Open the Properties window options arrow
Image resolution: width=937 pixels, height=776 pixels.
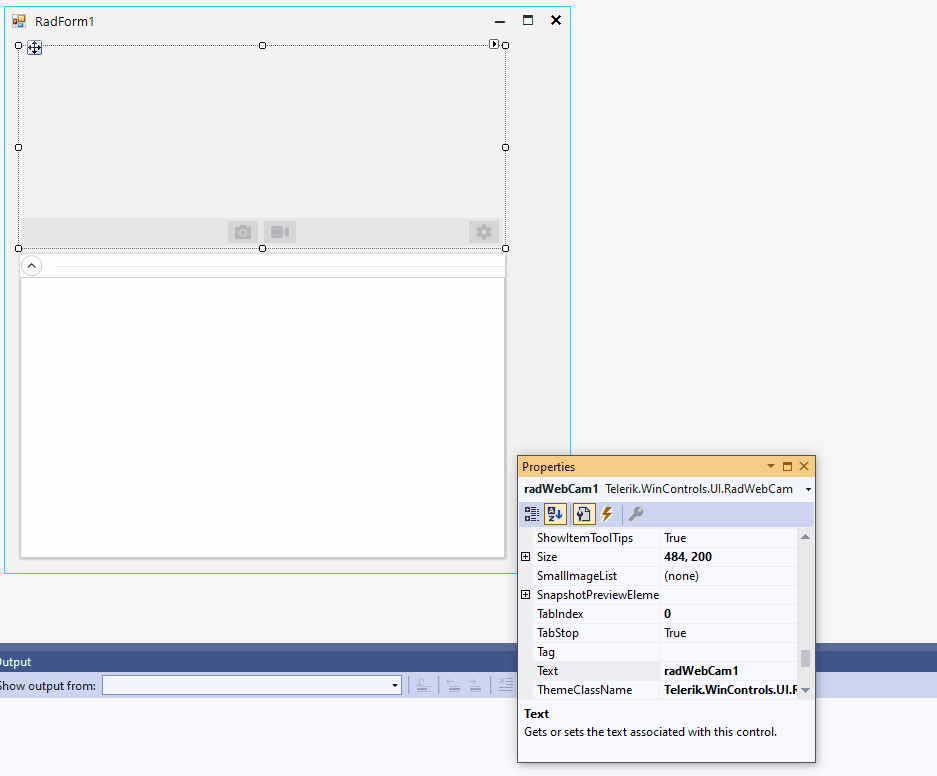pos(771,466)
